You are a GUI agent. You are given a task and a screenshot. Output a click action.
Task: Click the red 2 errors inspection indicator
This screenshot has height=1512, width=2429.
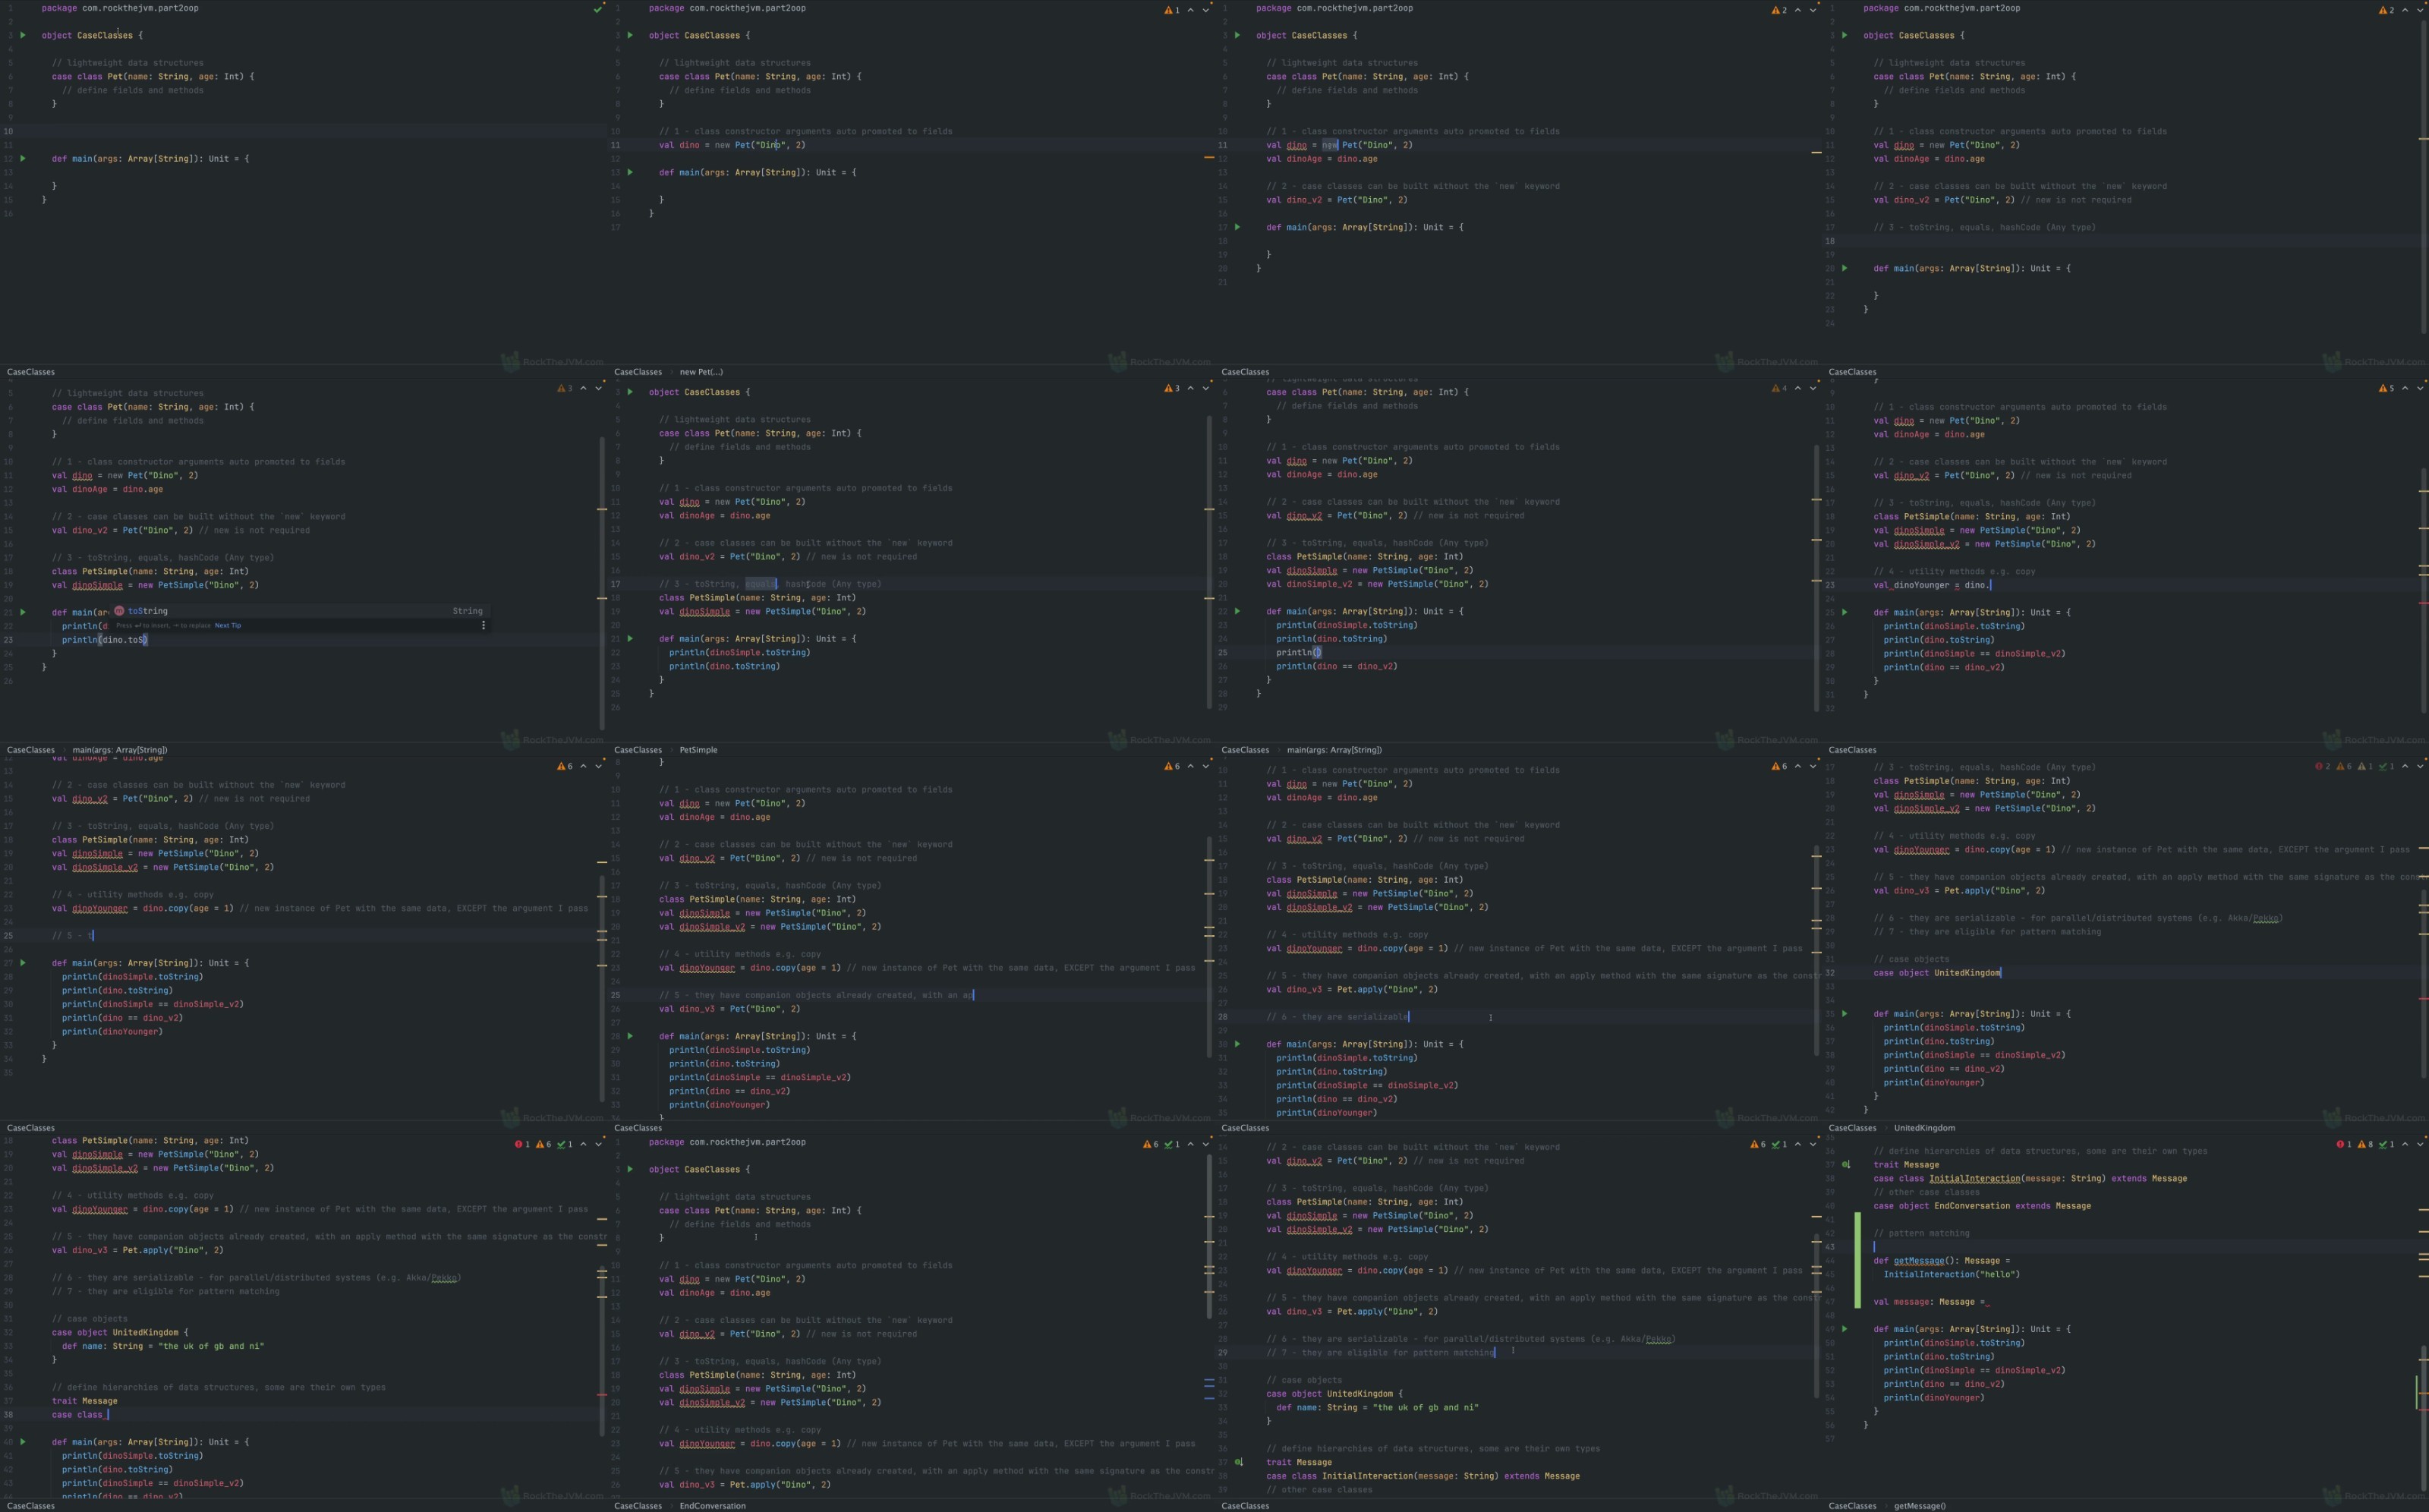2322,766
